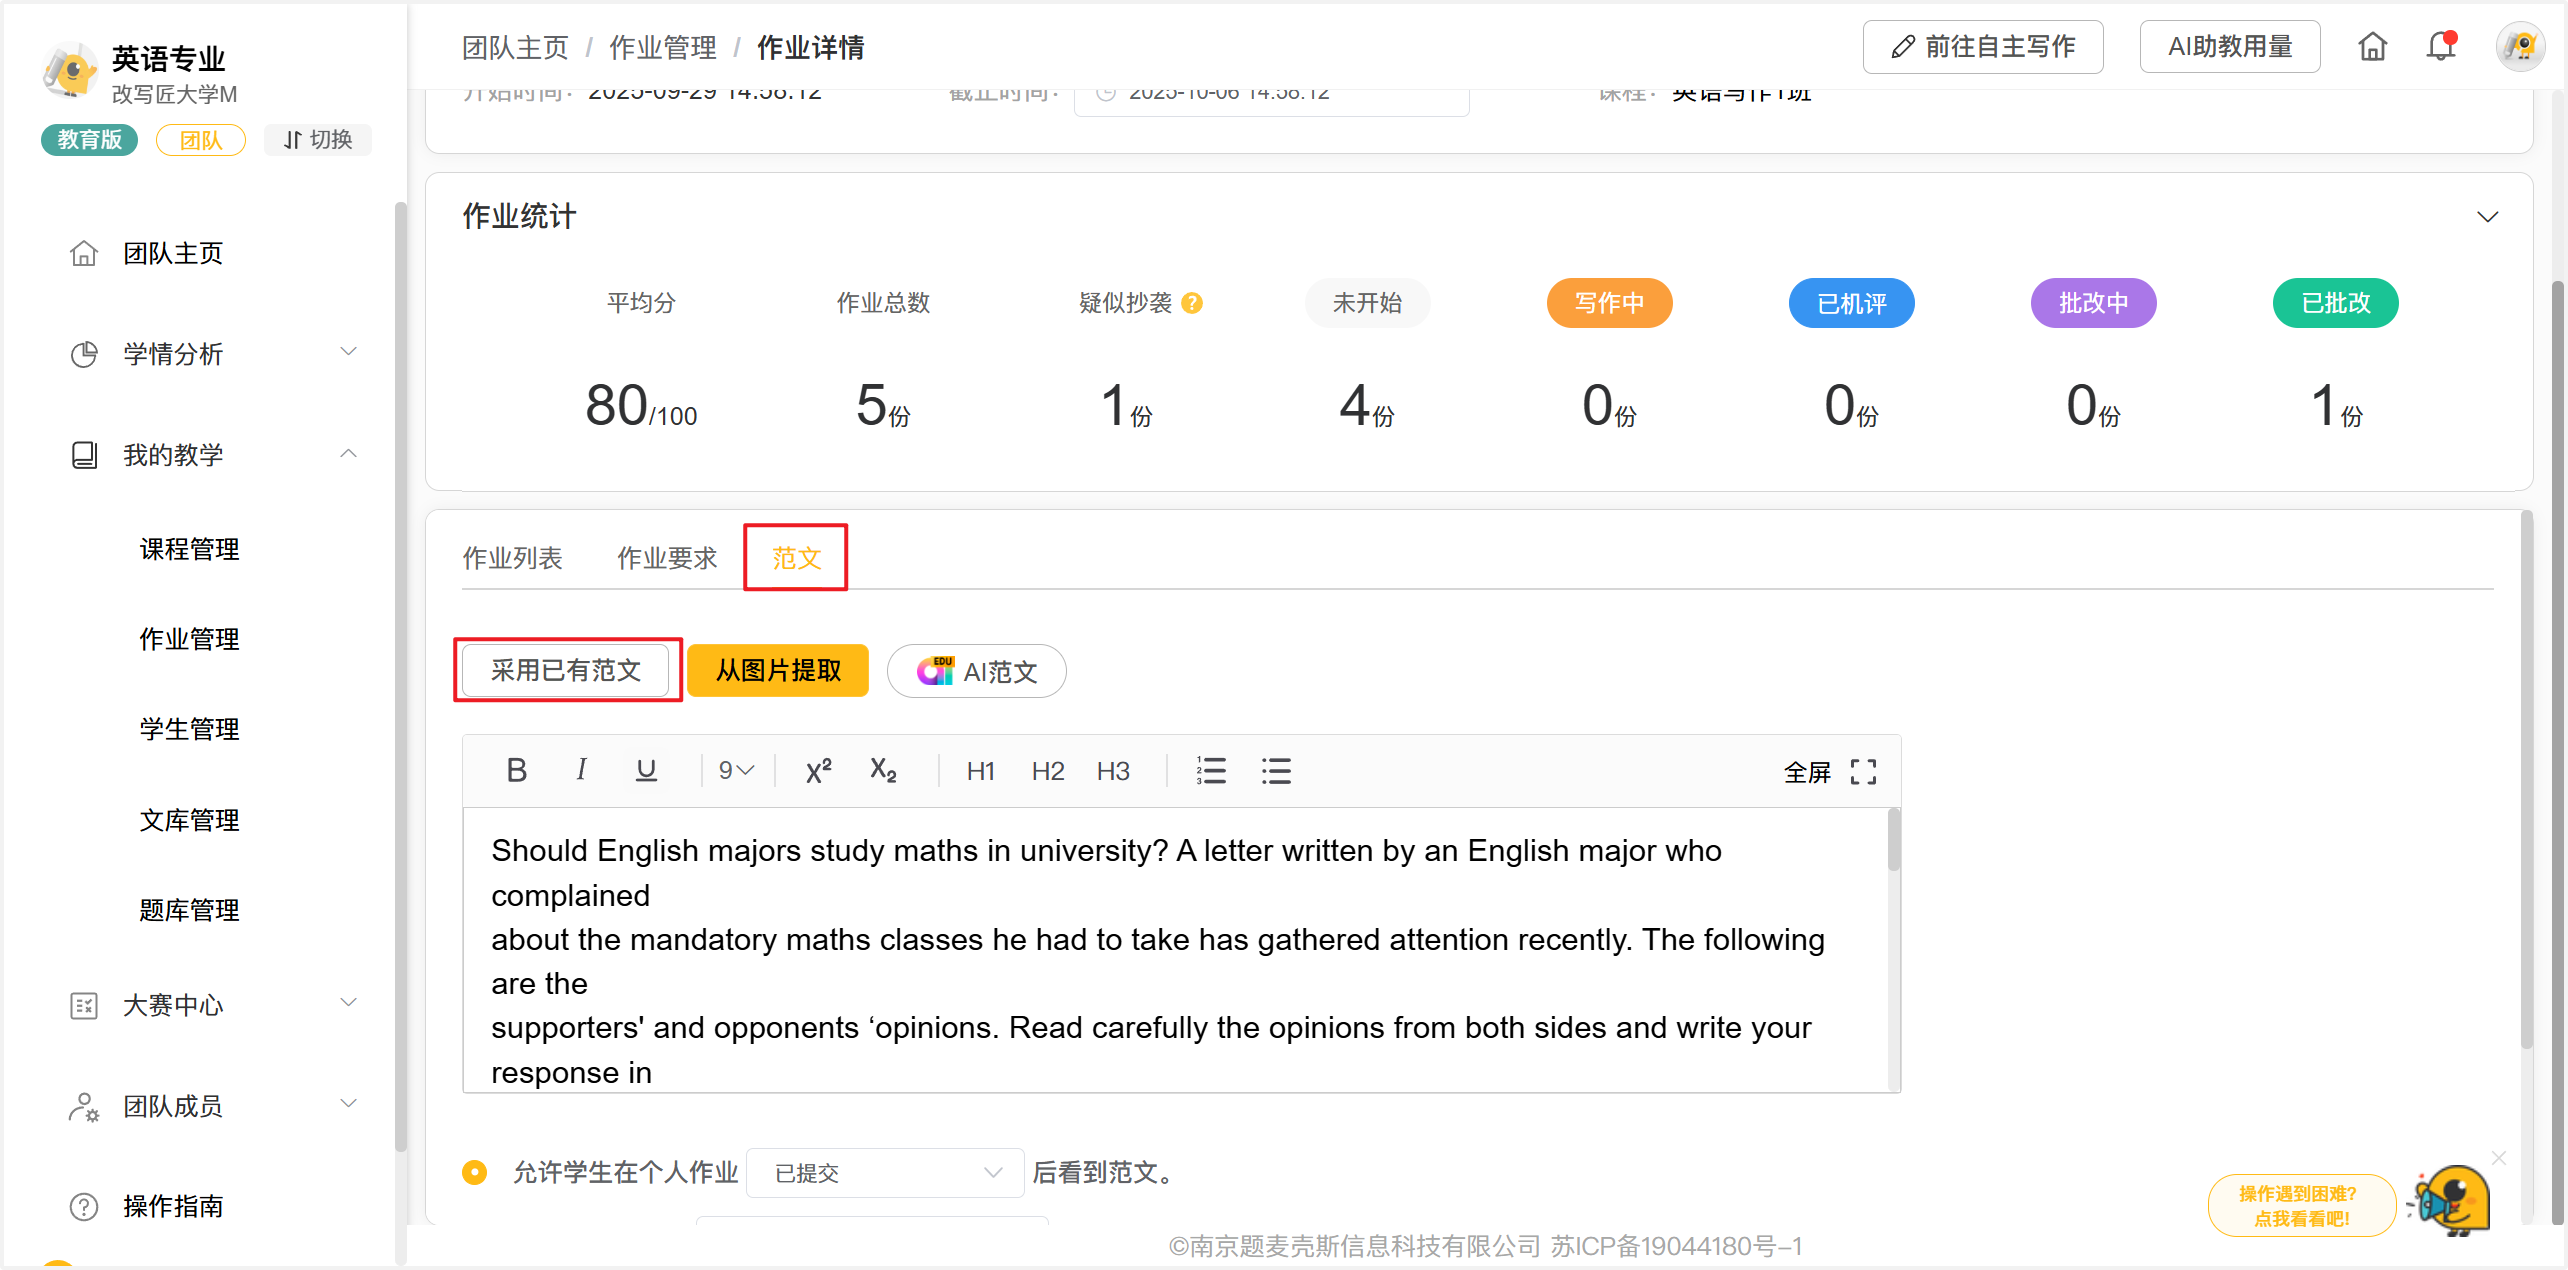Click the 前往自主写作 button
2568x1270 pixels.
1982,47
